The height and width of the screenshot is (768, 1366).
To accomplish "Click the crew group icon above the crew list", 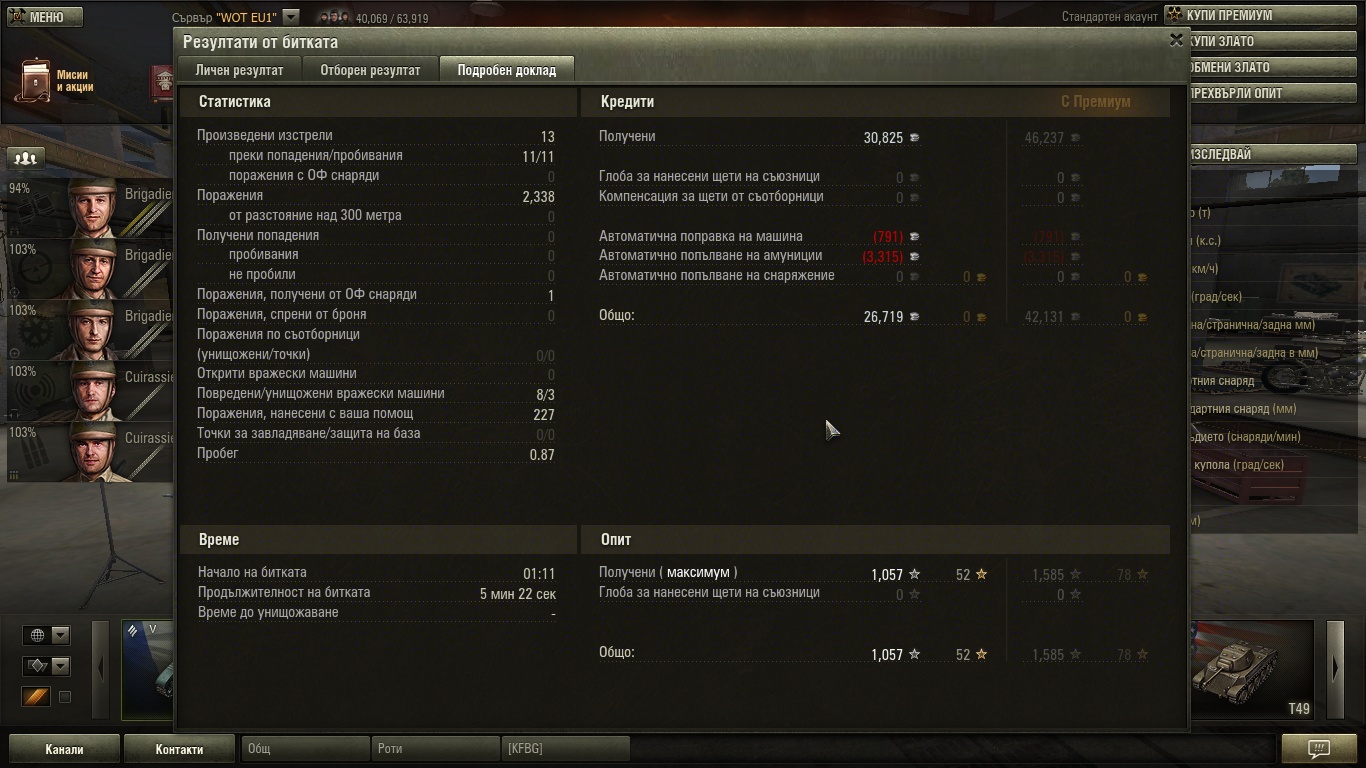I will point(27,158).
